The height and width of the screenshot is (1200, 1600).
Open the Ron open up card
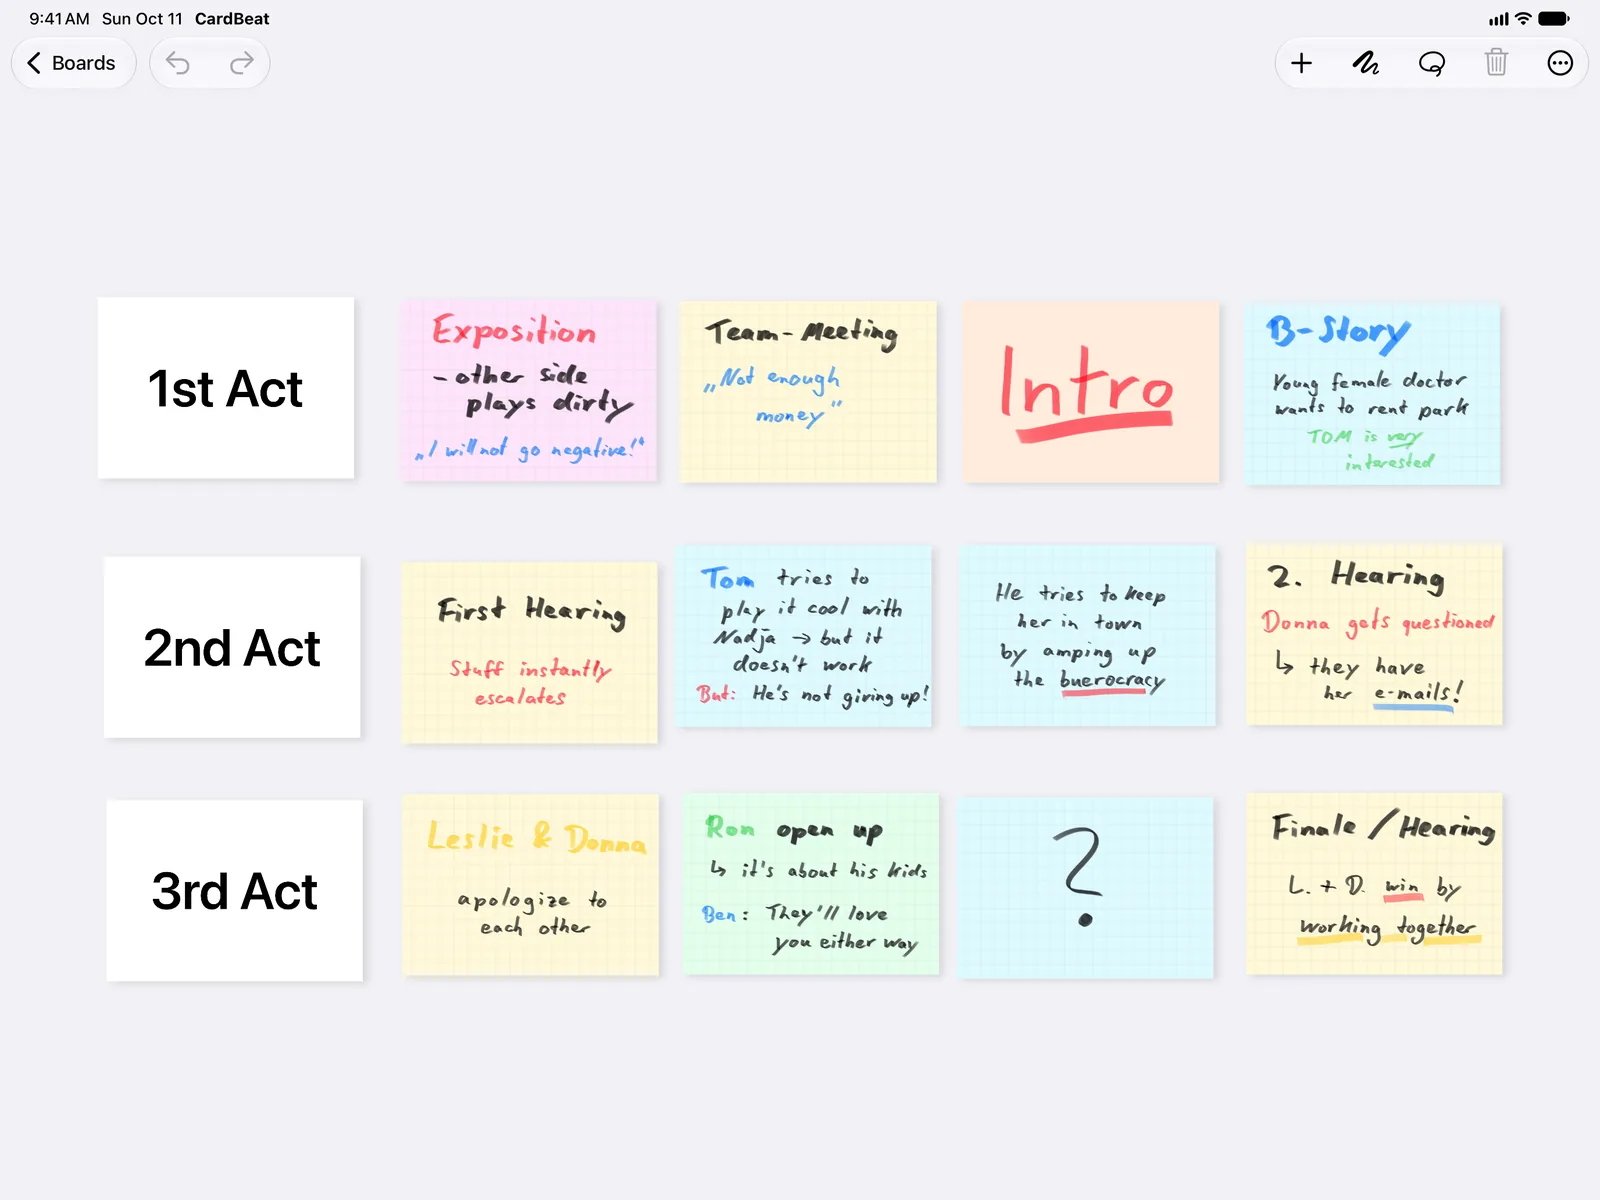tap(811, 884)
